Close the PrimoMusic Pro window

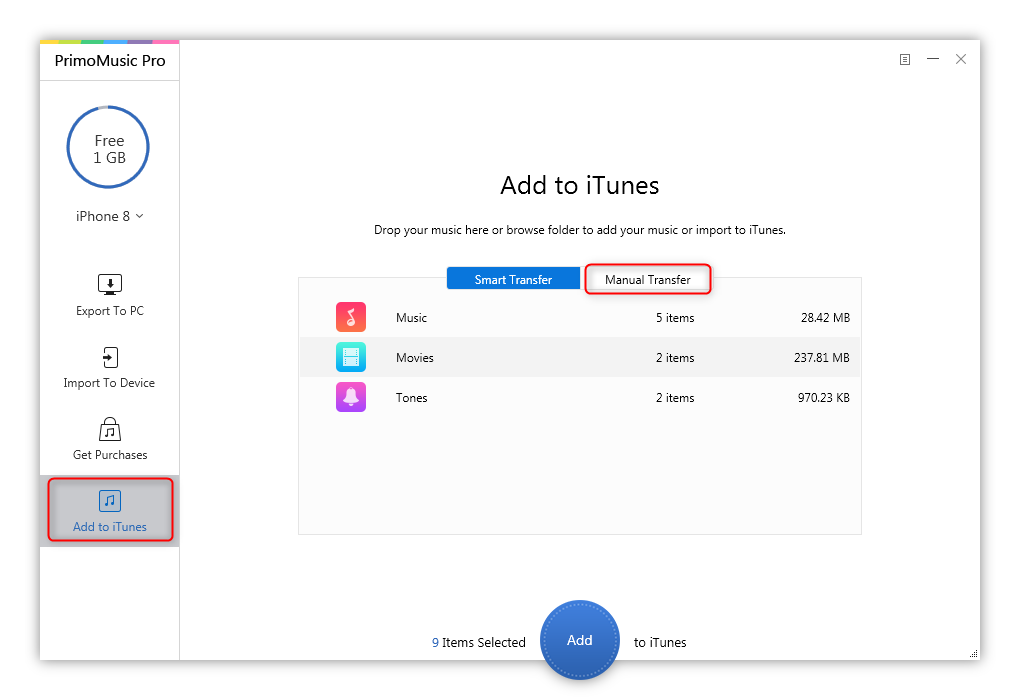(x=961, y=59)
